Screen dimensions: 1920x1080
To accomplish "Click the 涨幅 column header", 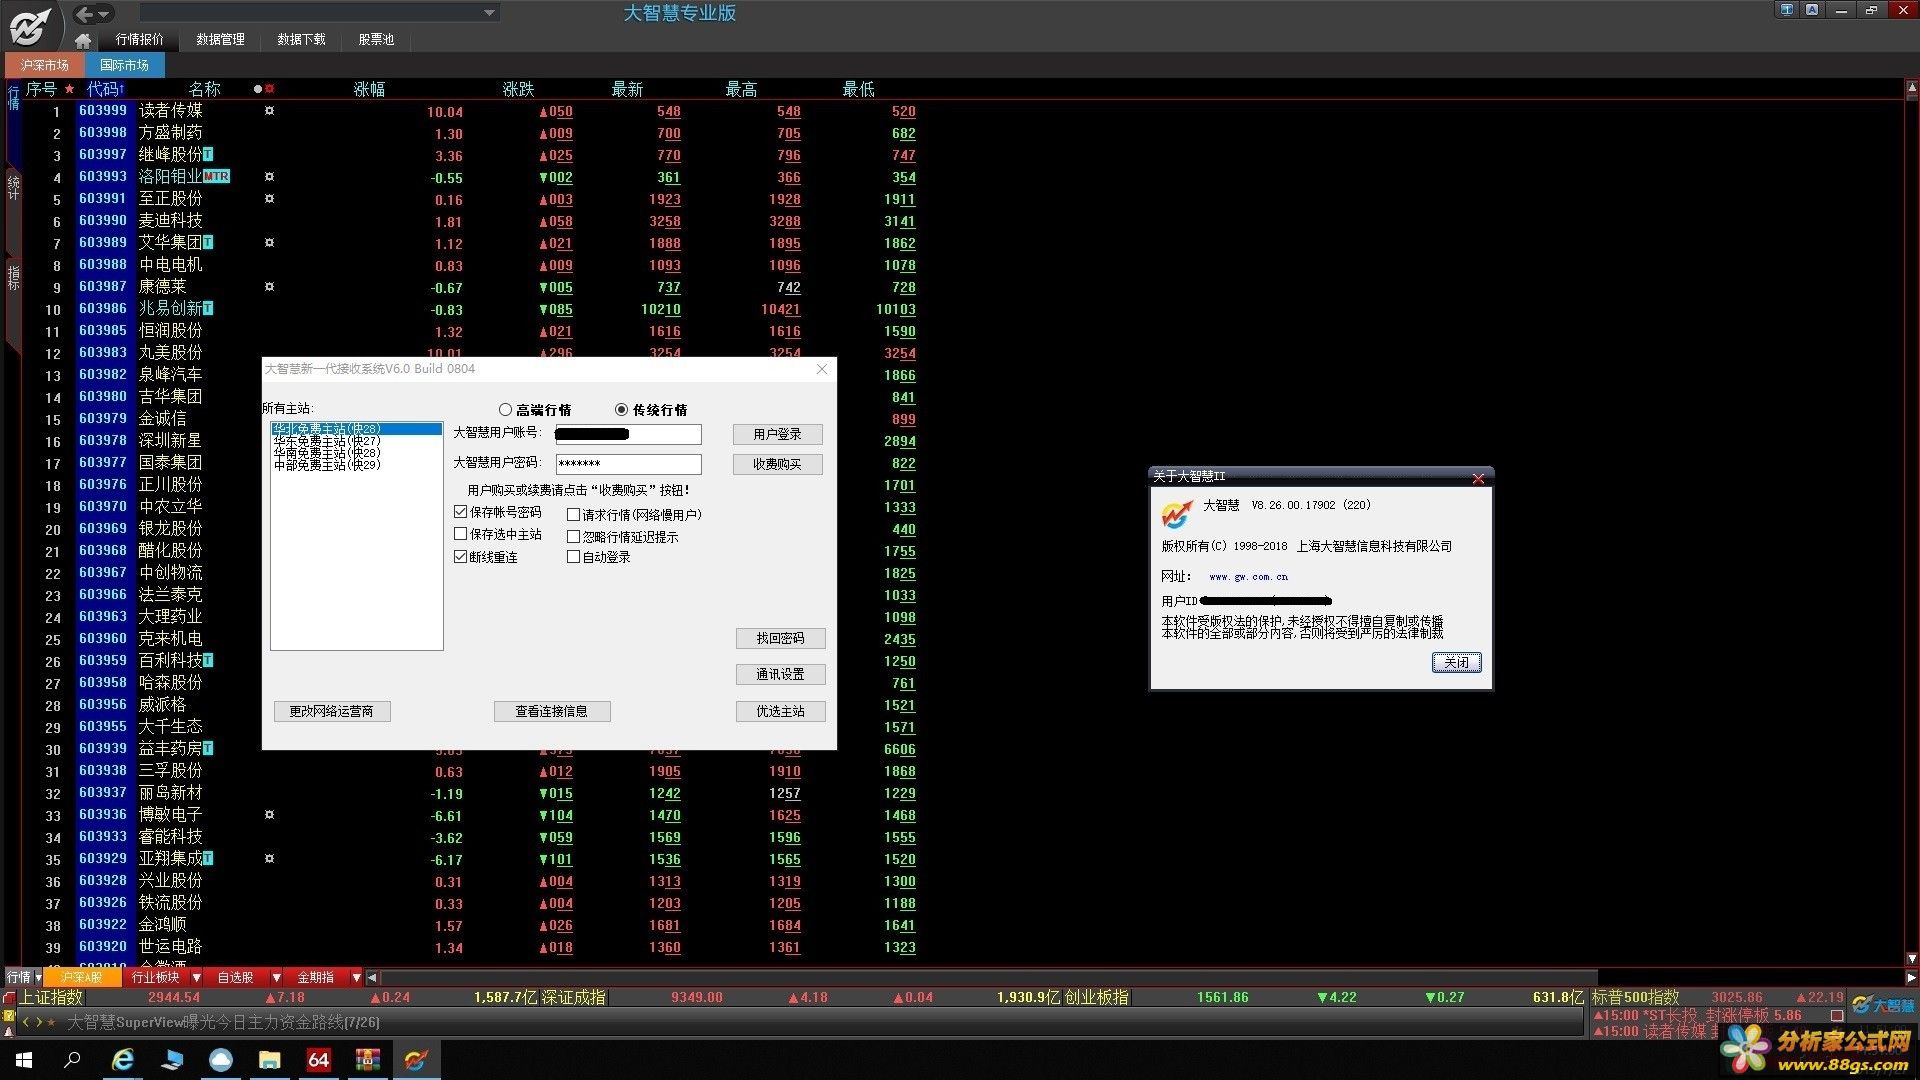I will click(369, 89).
